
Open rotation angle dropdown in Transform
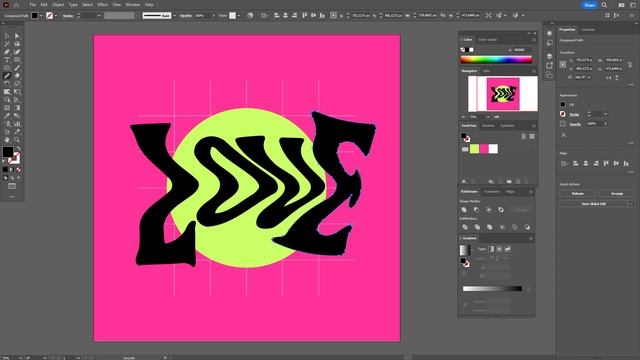[588, 77]
